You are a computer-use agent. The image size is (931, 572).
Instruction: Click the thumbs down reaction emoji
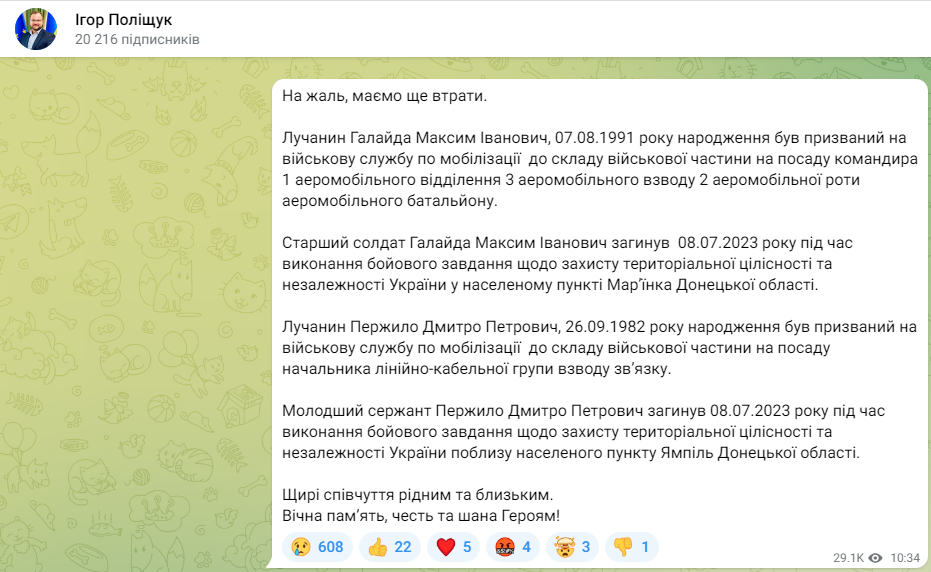pyautogui.click(x=623, y=547)
